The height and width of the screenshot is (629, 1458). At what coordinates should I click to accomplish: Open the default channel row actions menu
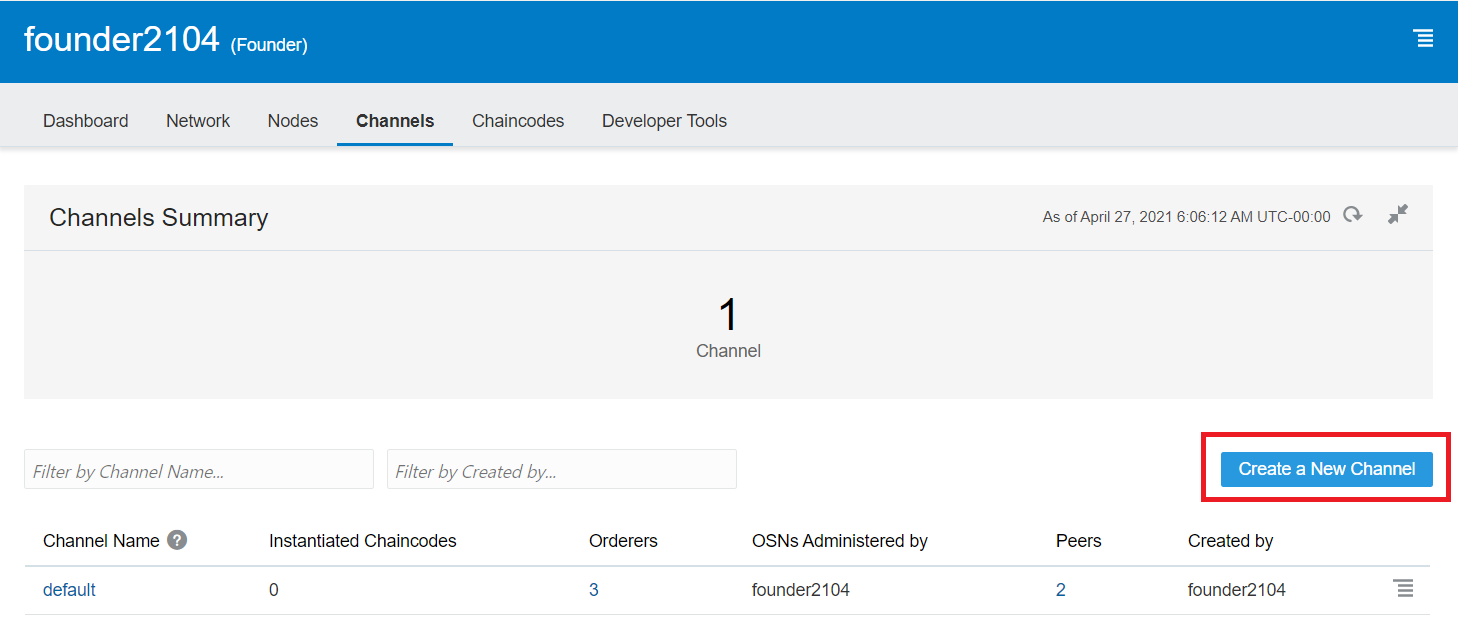click(x=1404, y=589)
